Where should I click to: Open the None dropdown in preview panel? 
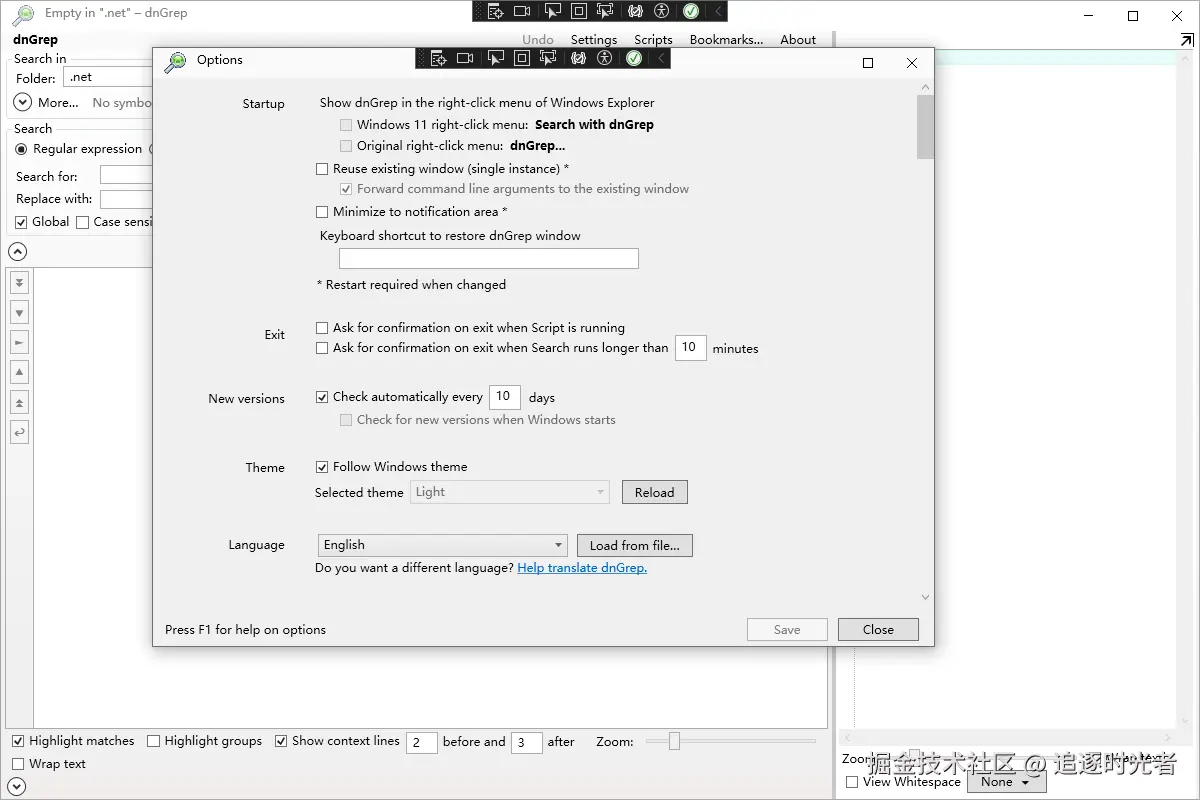point(1007,782)
